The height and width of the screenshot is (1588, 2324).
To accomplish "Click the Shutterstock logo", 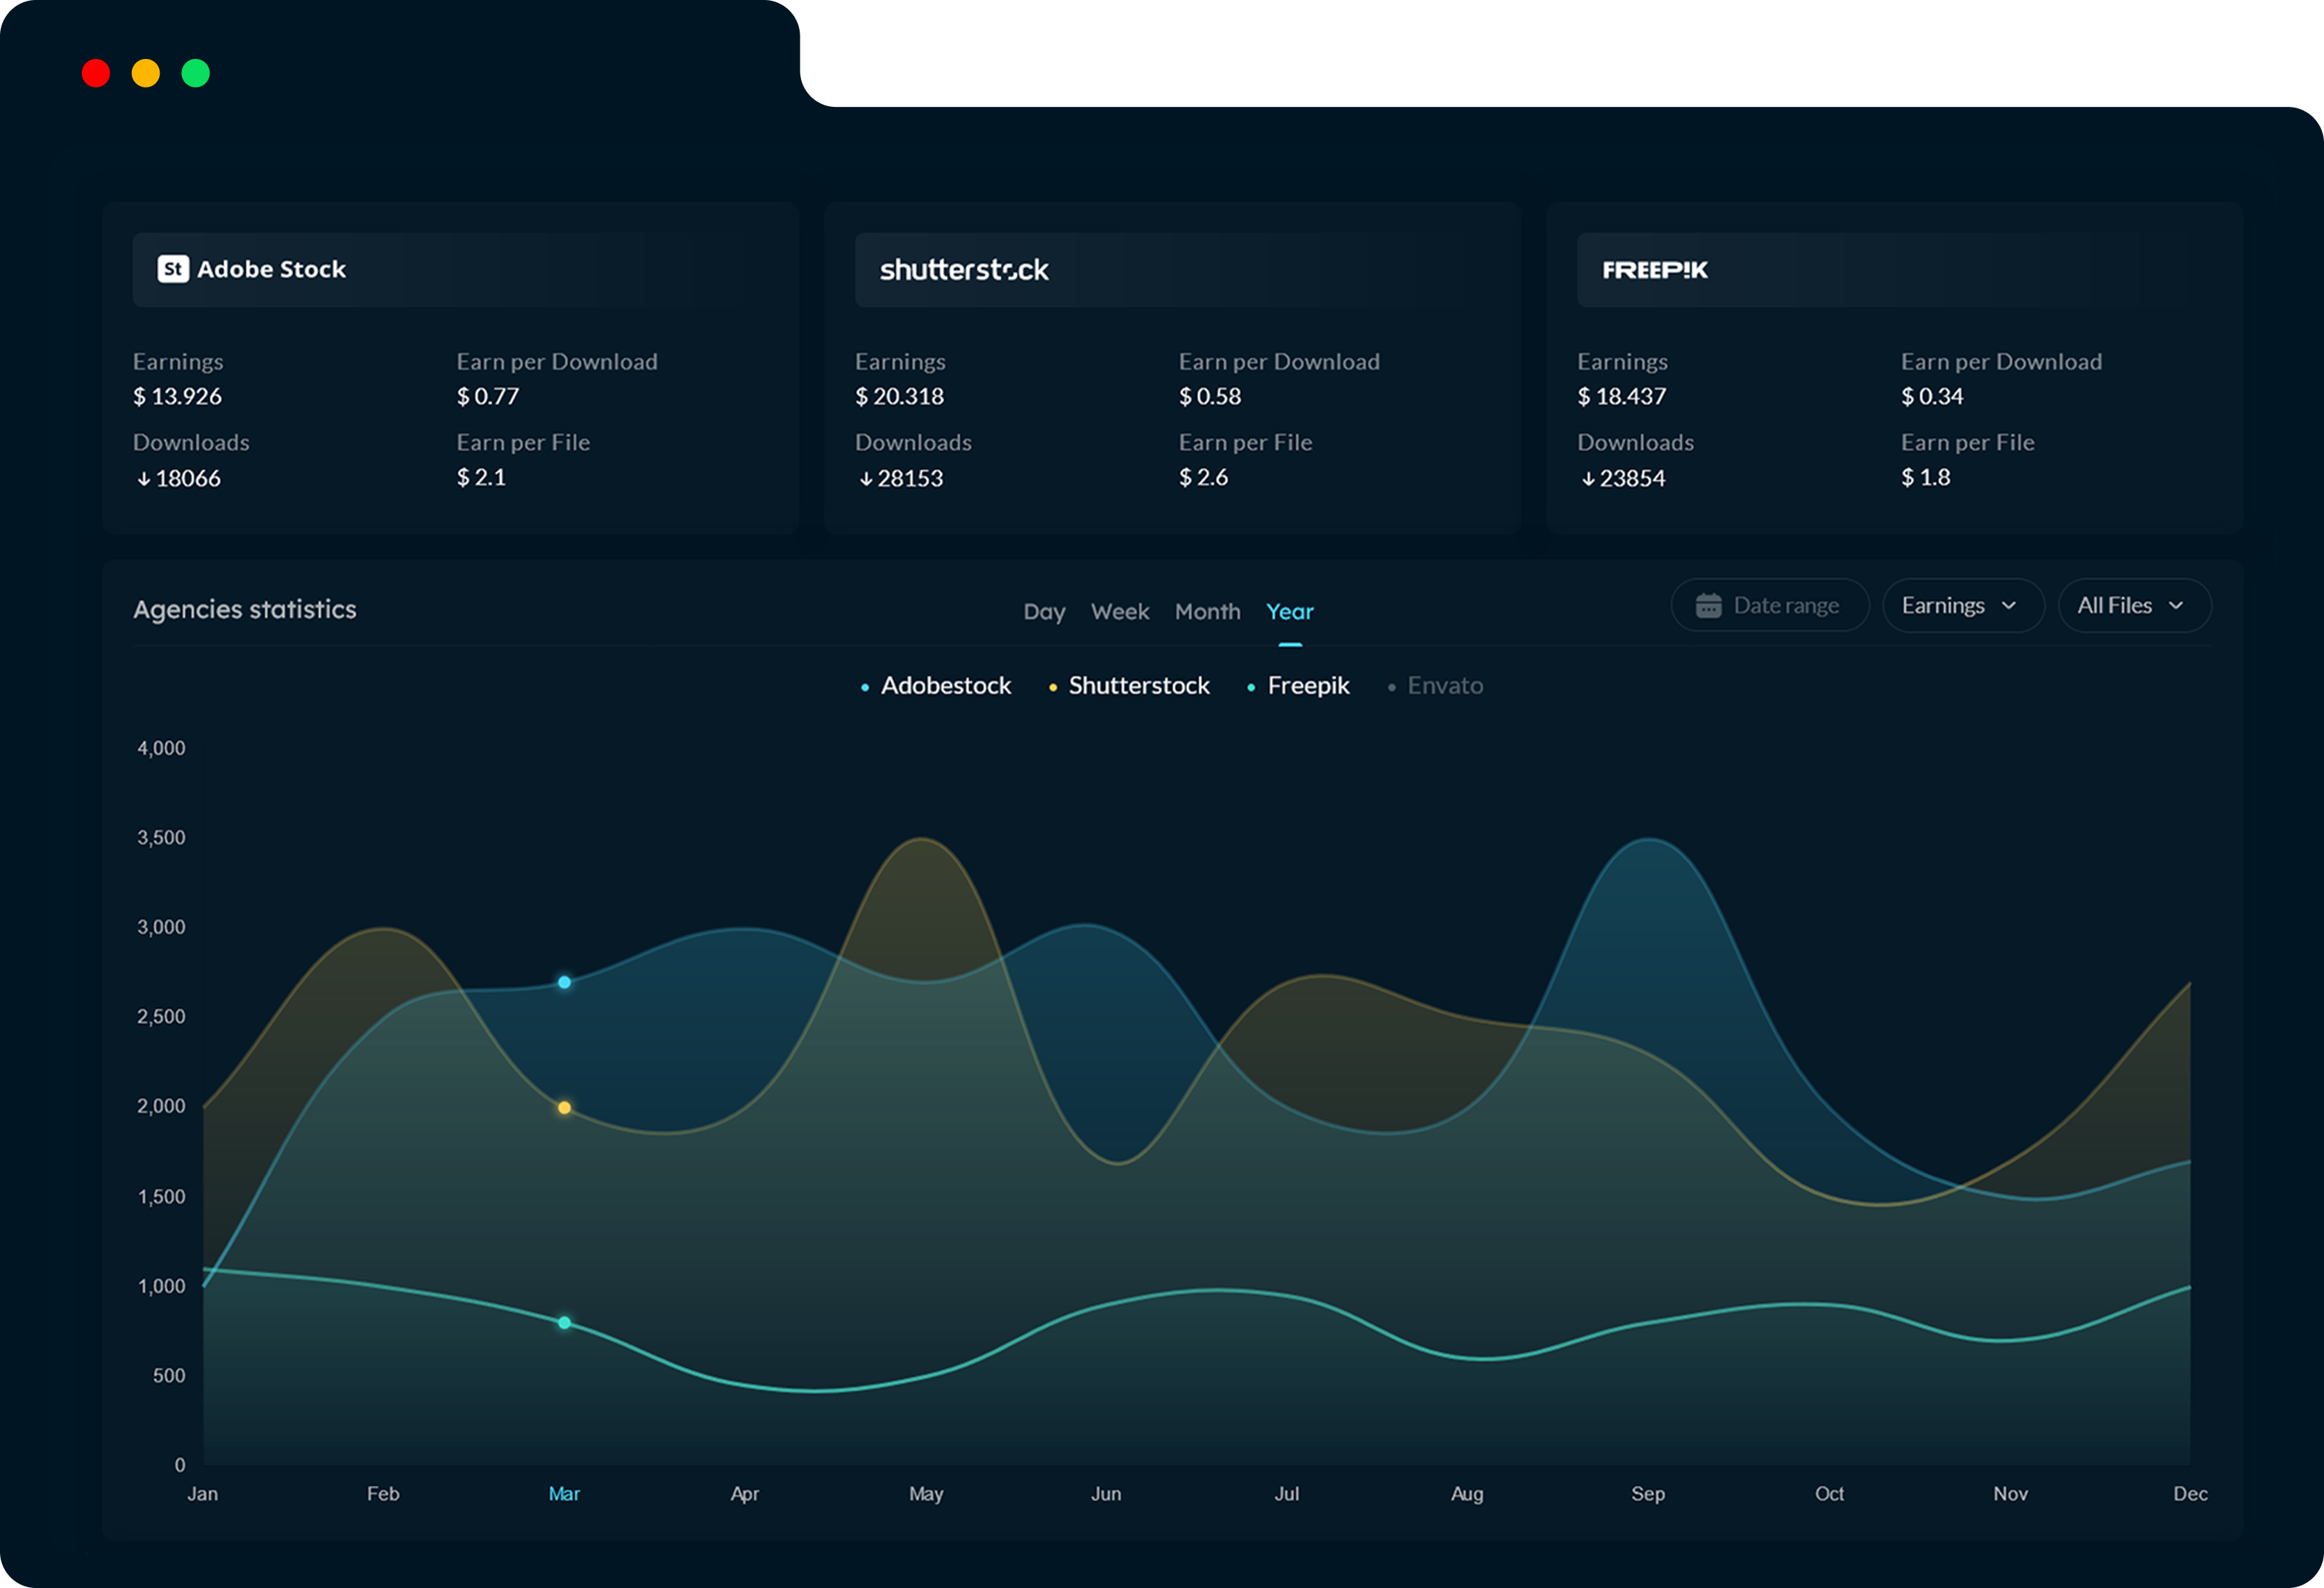I will pyautogui.click(x=964, y=270).
